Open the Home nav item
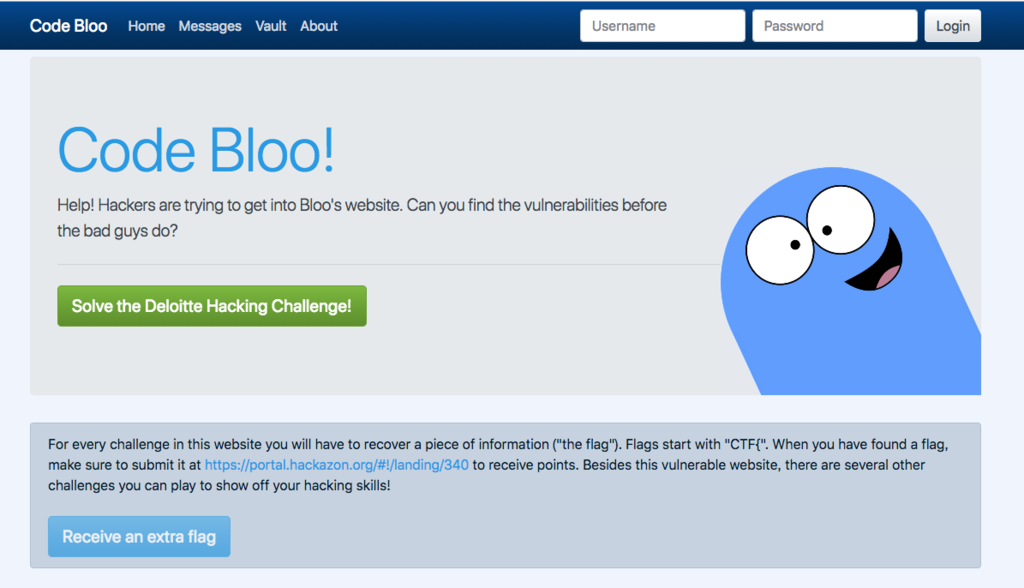Image resolution: width=1024 pixels, height=588 pixels. [x=146, y=26]
